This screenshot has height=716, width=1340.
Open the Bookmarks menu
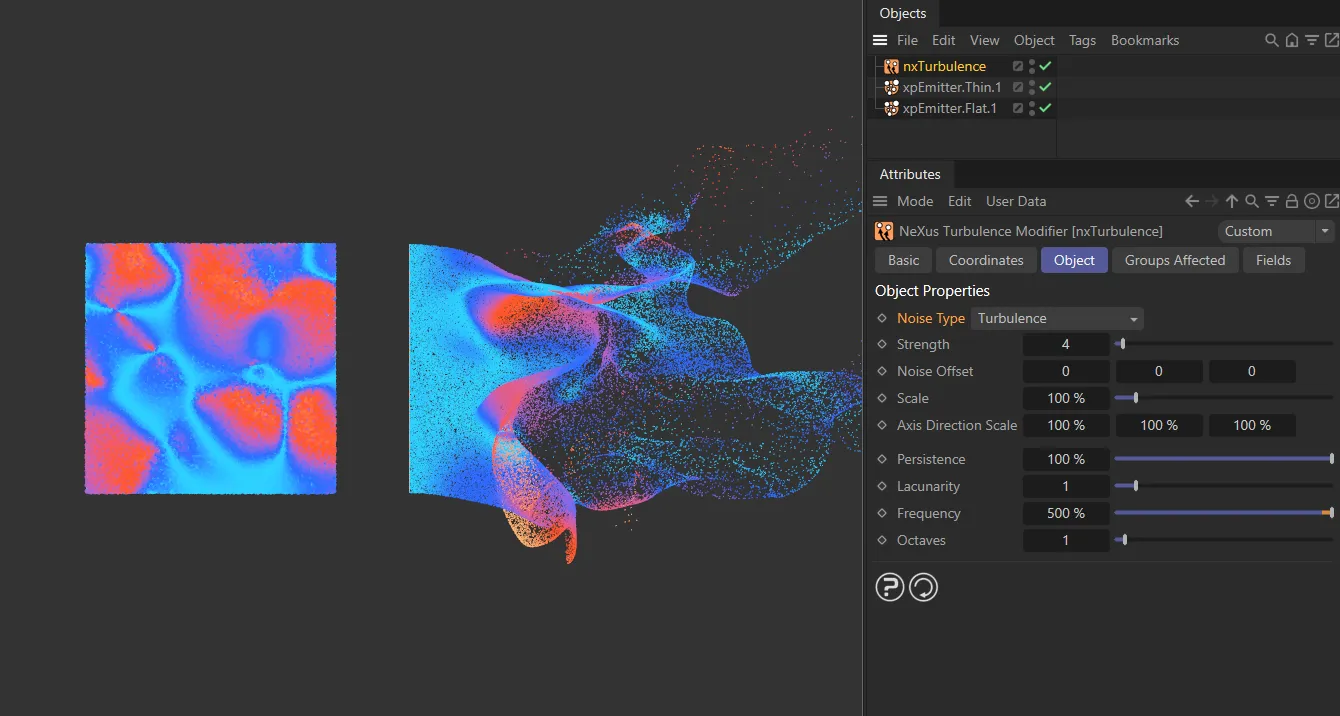click(1144, 40)
